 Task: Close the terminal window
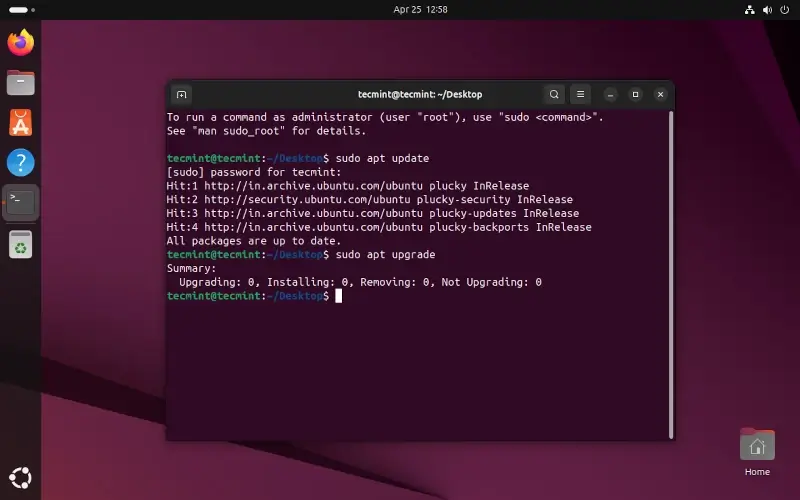click(660, 94)
